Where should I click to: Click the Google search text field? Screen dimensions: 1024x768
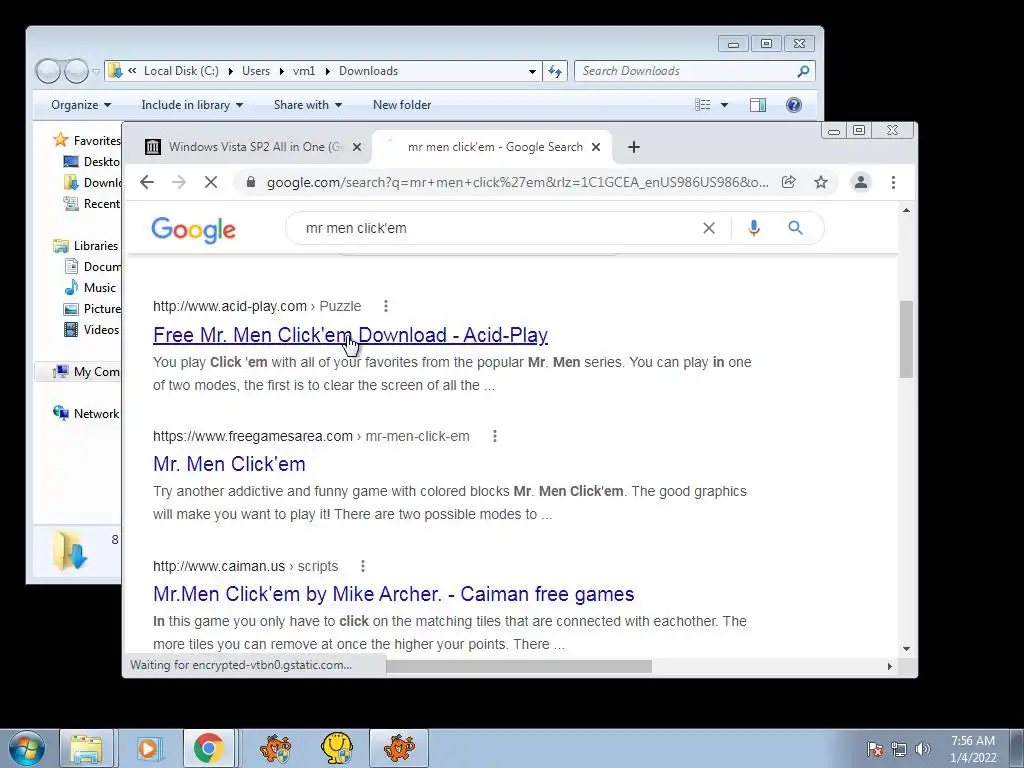(500, 228)
